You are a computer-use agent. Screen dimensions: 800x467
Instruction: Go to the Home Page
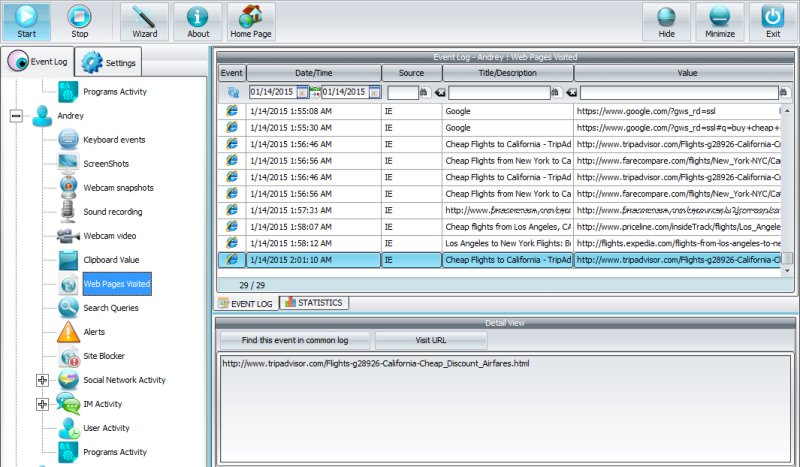251,21
